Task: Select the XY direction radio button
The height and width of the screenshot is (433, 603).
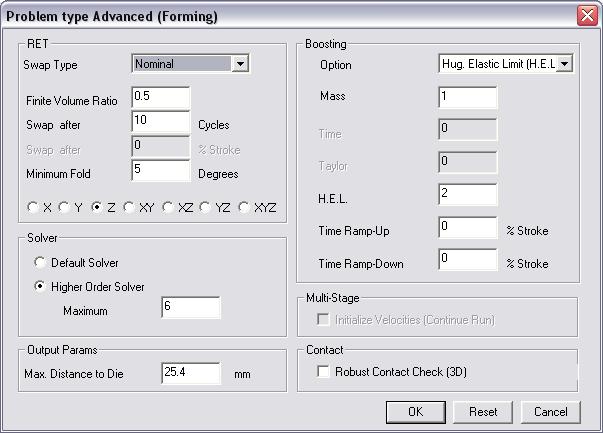Action: tap(129, 208)
